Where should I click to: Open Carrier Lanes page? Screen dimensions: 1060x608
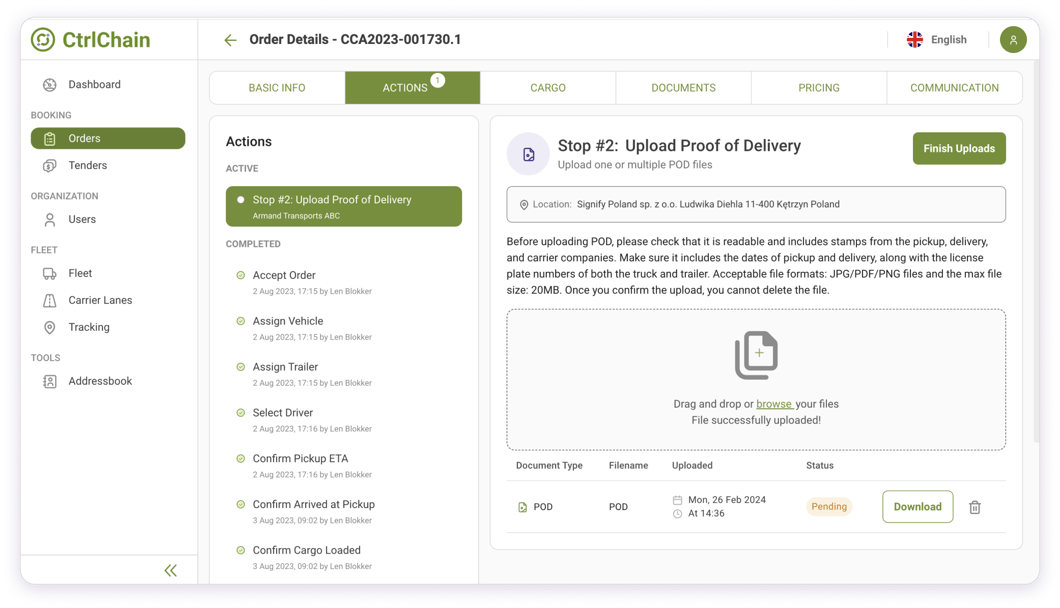(100, 300)
